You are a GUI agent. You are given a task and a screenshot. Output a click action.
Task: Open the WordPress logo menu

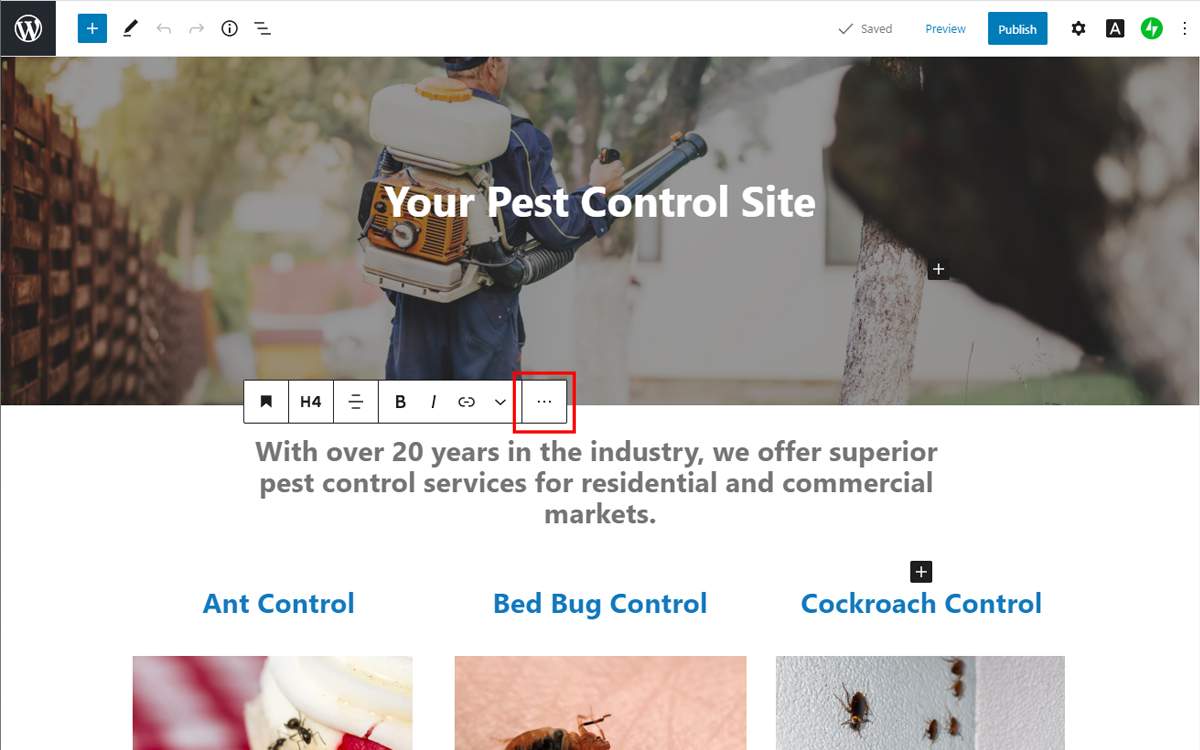pos(28,28)
